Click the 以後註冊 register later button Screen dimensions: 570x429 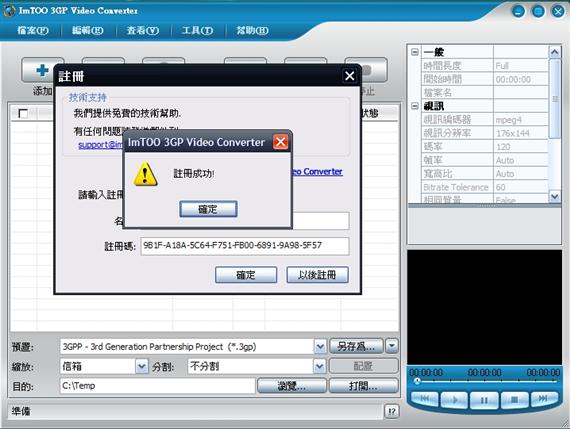tap(317, 275)
